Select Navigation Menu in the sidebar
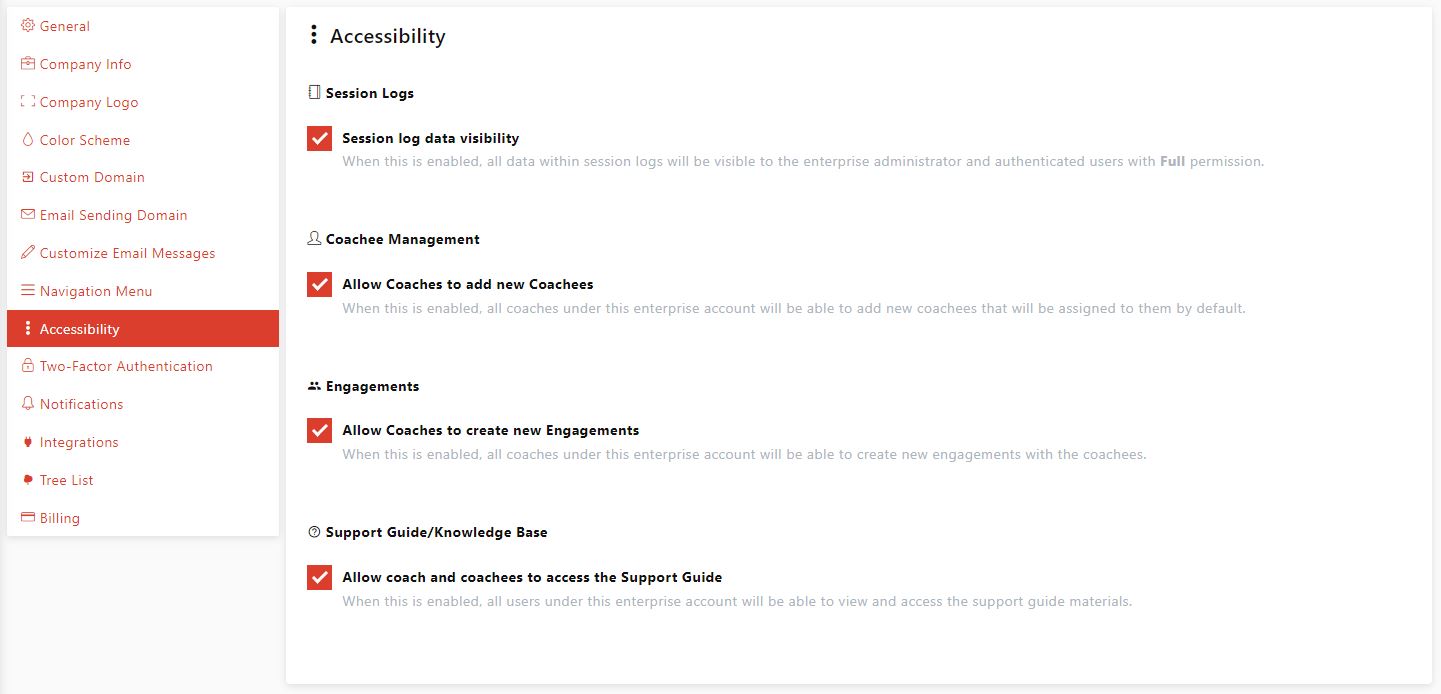 point(96,290)
